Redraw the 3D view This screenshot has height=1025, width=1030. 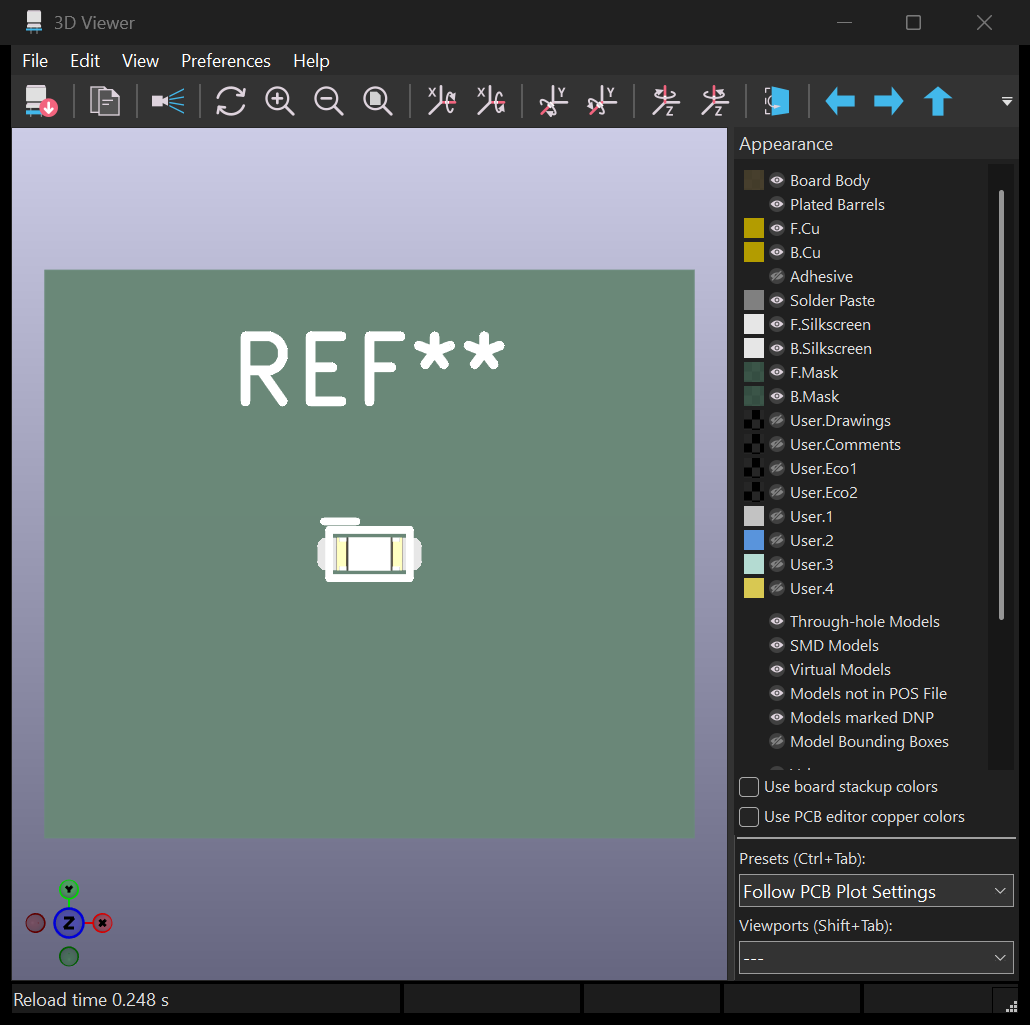pos(231,101)
